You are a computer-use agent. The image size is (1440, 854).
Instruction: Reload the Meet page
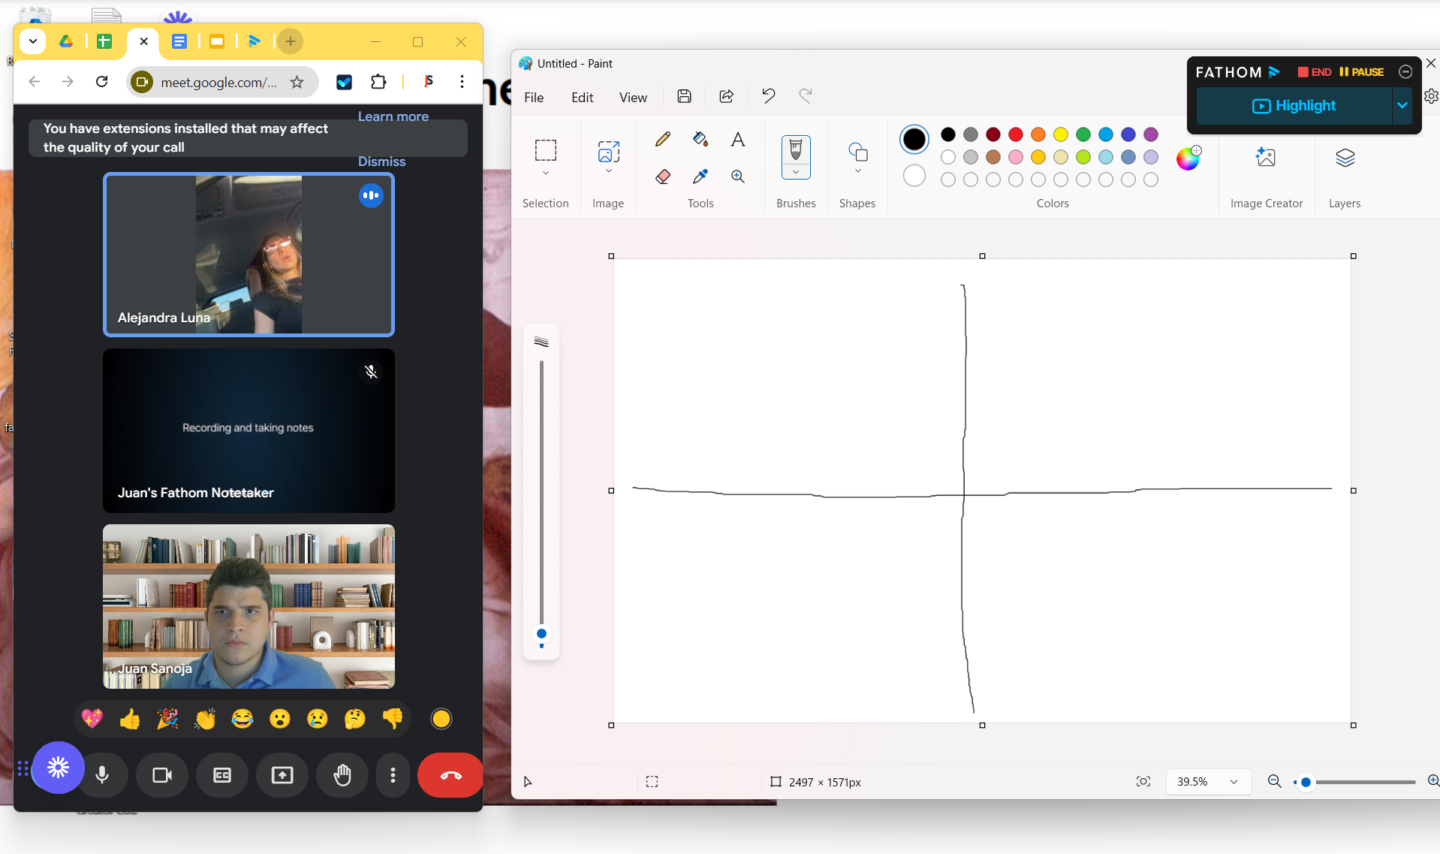pyautogui.click(x=101, y=82)
